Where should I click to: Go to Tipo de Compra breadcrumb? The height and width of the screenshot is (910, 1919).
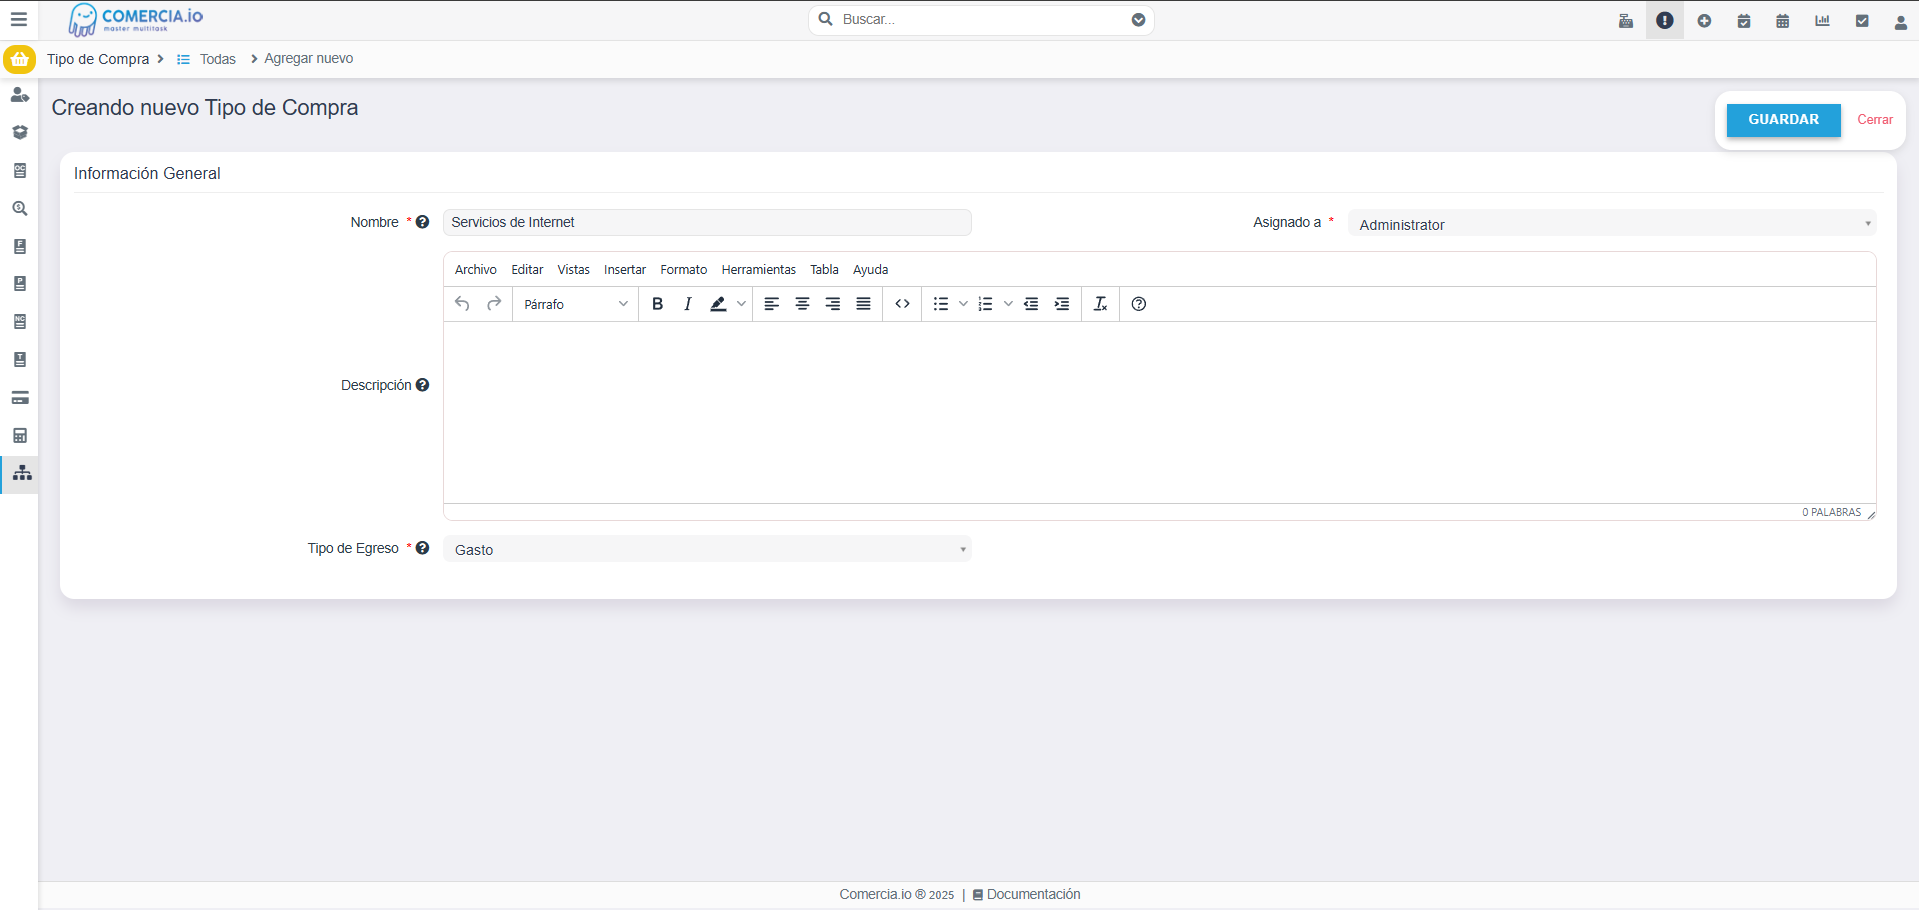98,59
